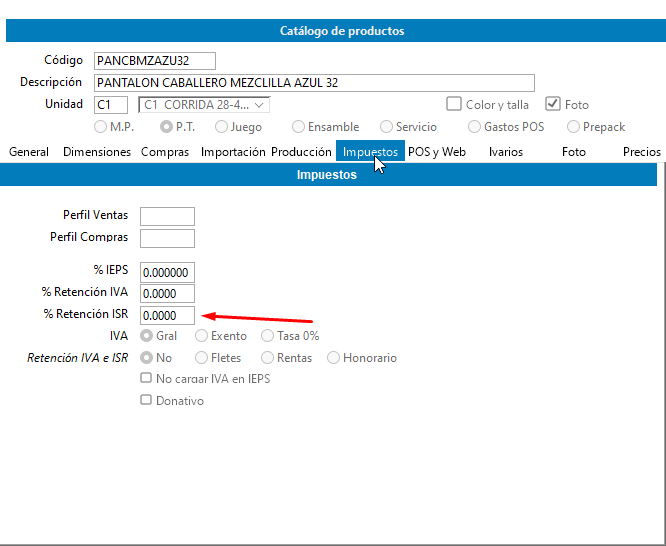666x546 pixels.
Task: Focus the Perfil Ventas field
Action: tap(167, 217)
